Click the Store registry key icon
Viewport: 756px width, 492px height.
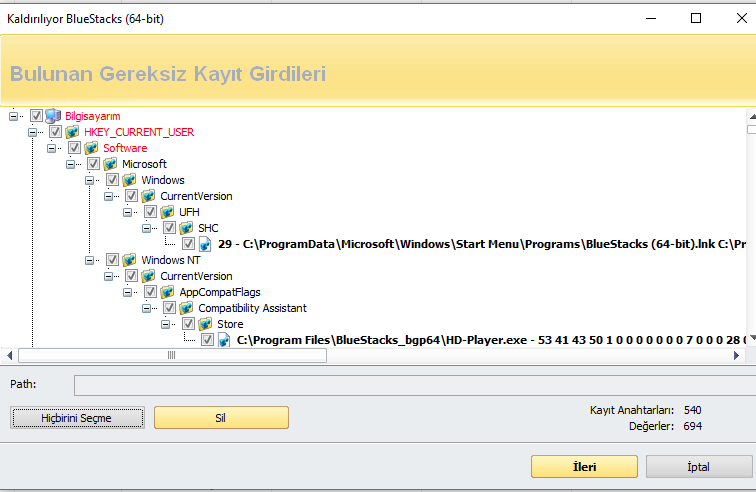click(205, 324)
